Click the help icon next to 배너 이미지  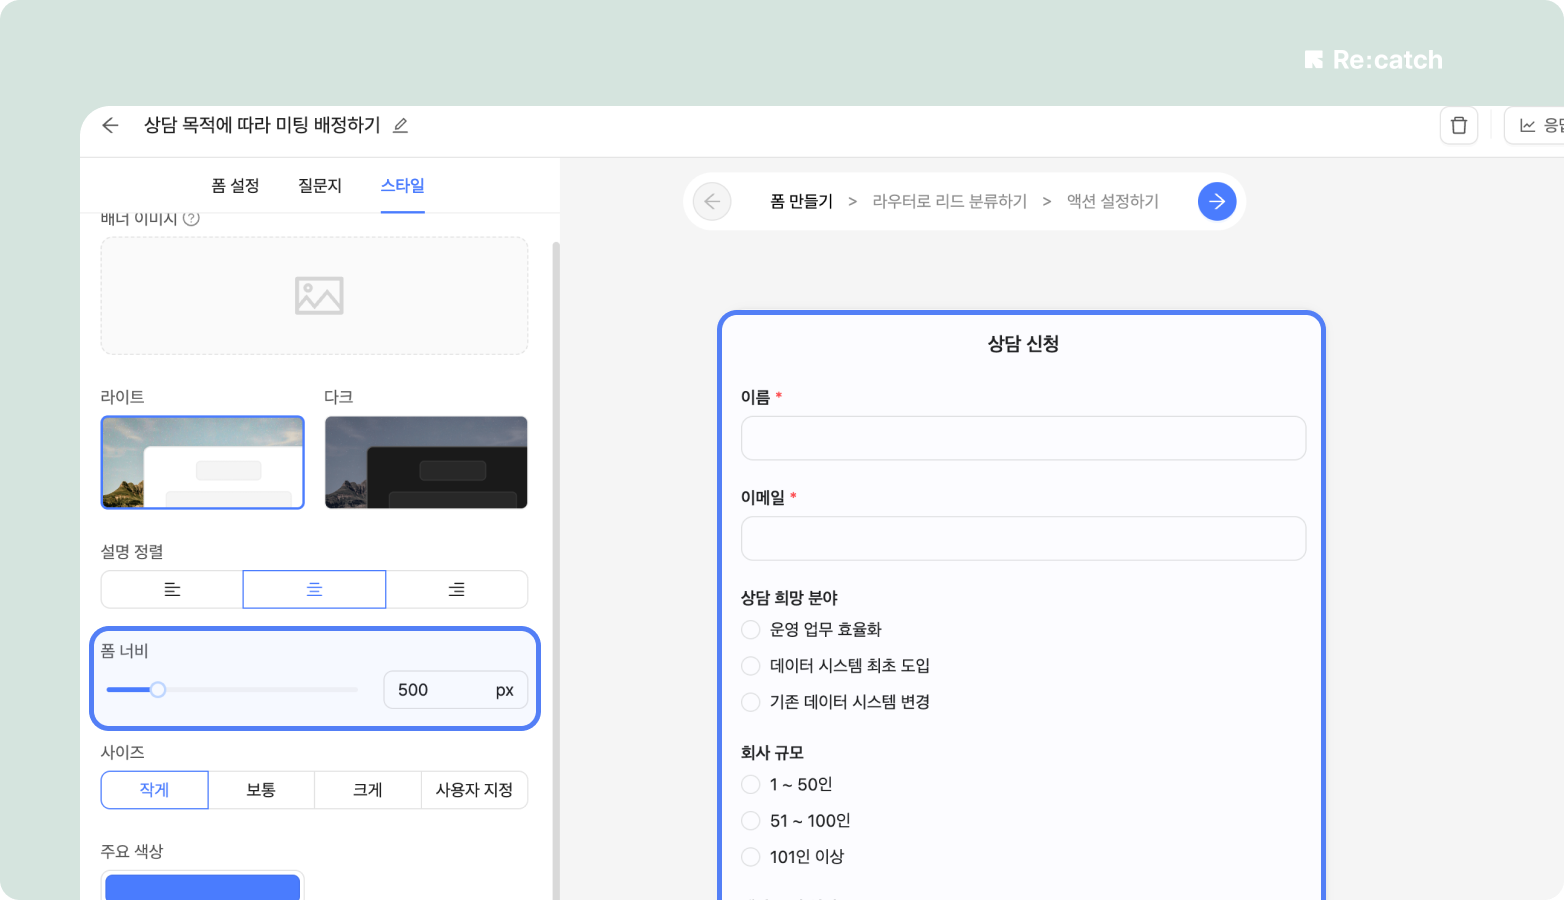point(191,218)
